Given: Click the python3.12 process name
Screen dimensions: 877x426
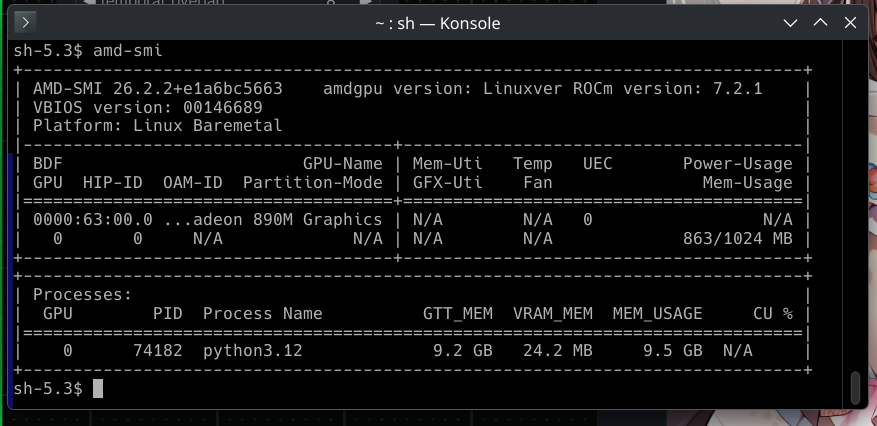Looking at the screenshot, I should pyautogui.click(x=252, y=351).
